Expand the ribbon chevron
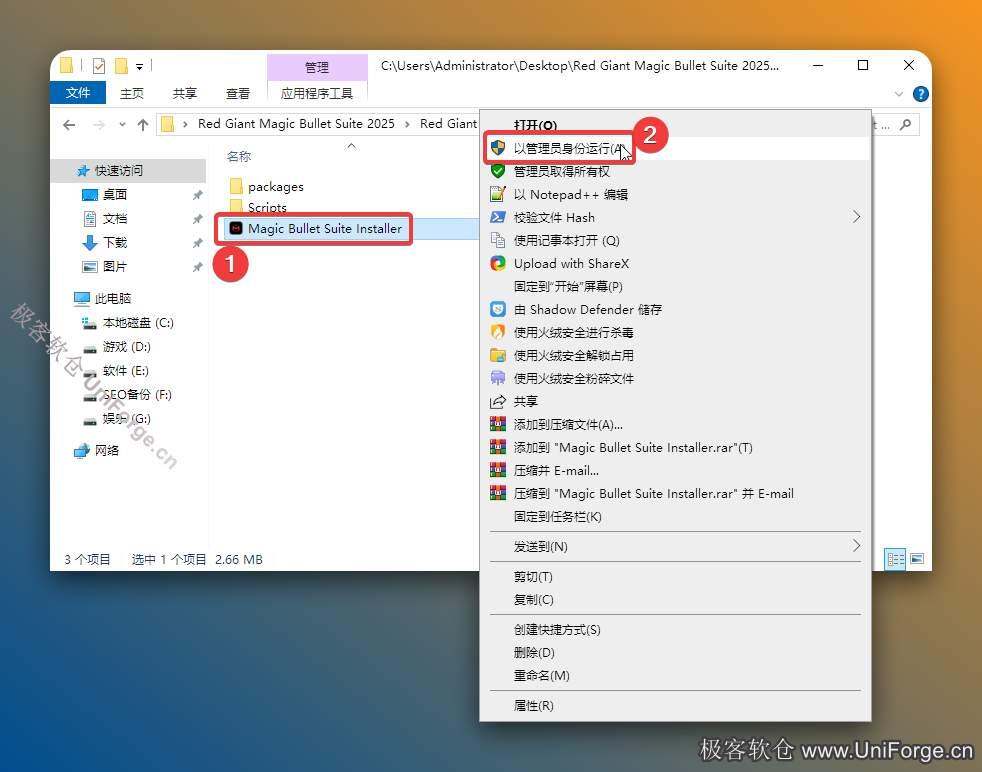The image size is (982, 772). (x=898, y=94)
